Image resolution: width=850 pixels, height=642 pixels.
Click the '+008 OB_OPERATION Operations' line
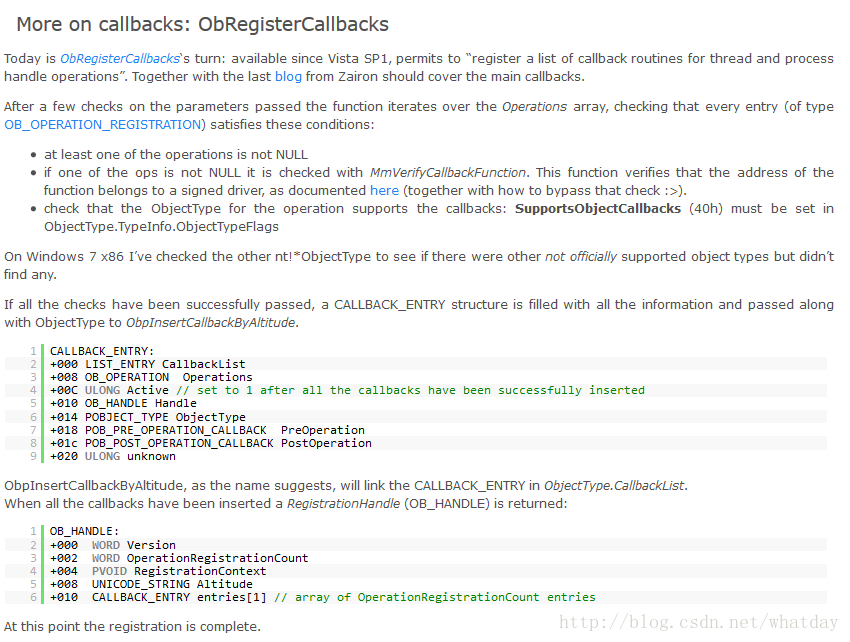pos(151,377)
